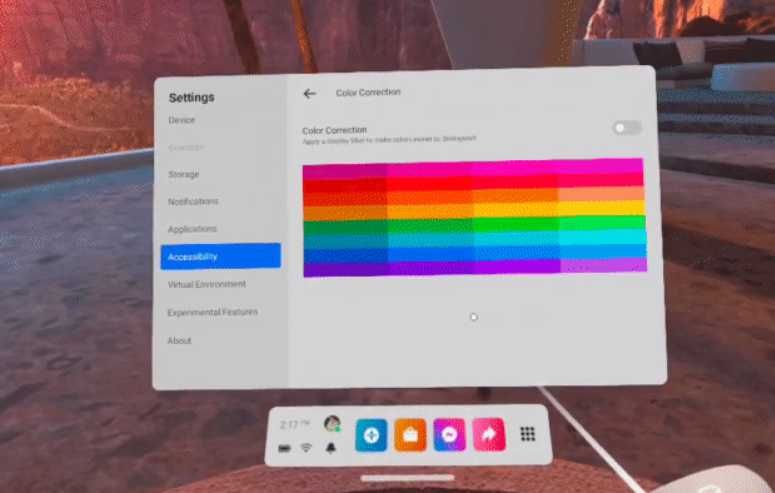
Task: Go to Notifications settings
Action: pos(193,201)
